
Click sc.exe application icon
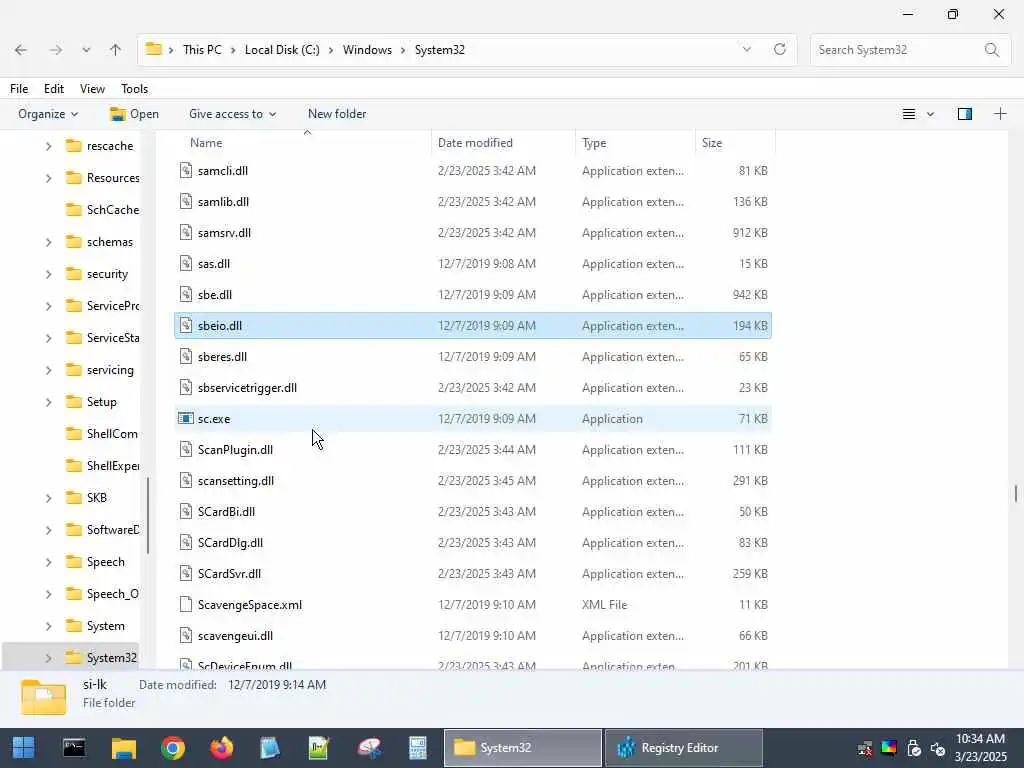[186, 419]
